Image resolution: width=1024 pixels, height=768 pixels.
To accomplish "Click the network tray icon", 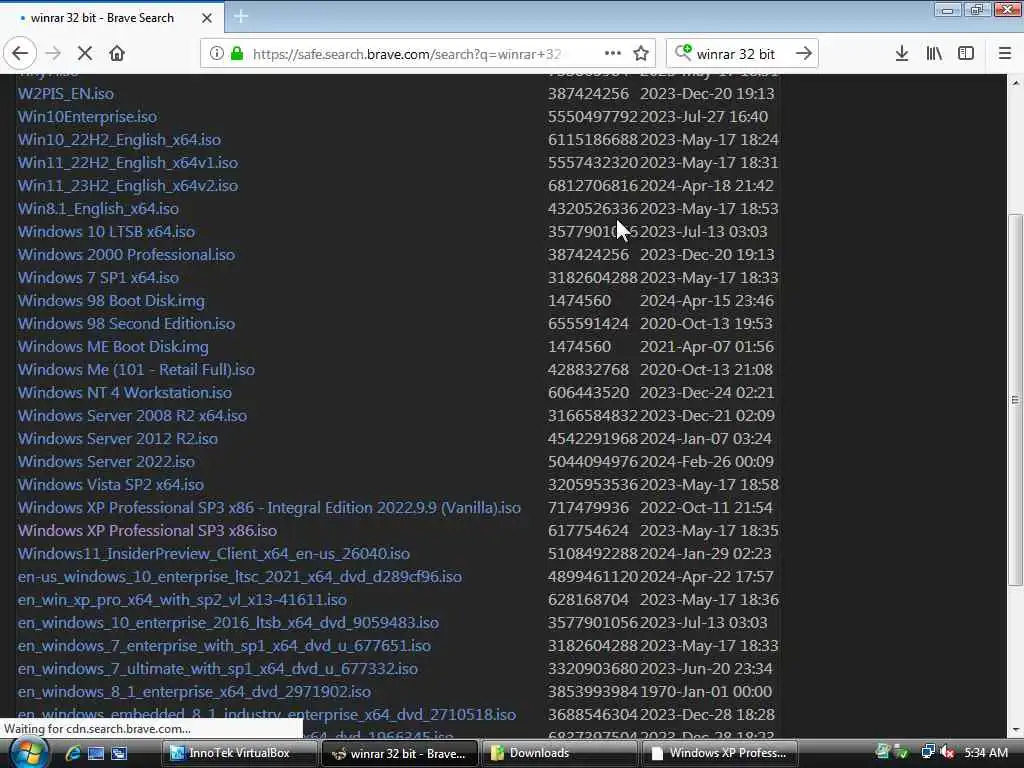I will pos(927,753).
